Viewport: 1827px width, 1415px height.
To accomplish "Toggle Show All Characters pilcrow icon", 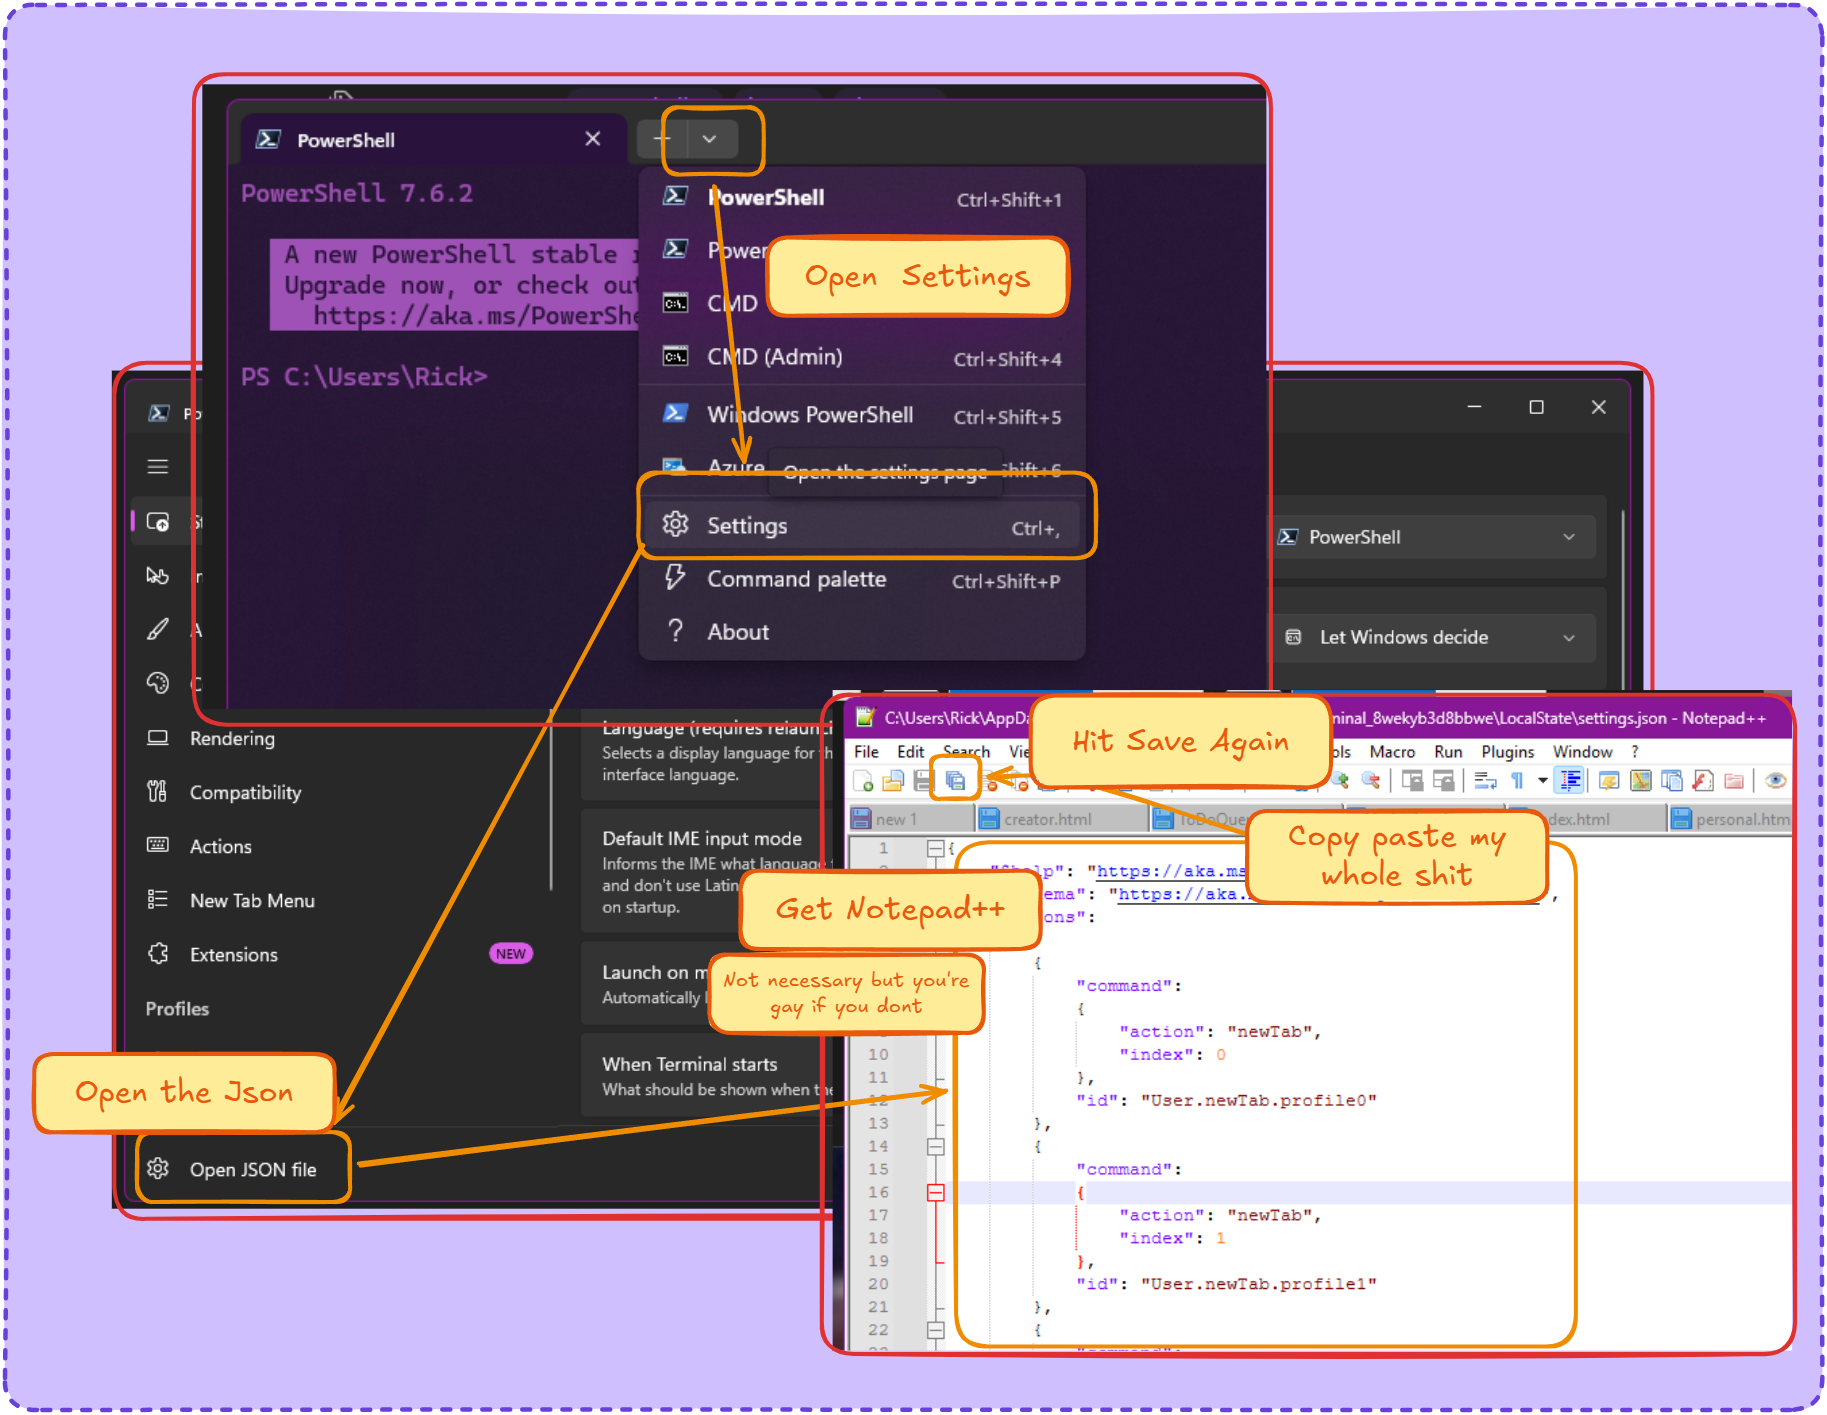I will pos(1517,780).
